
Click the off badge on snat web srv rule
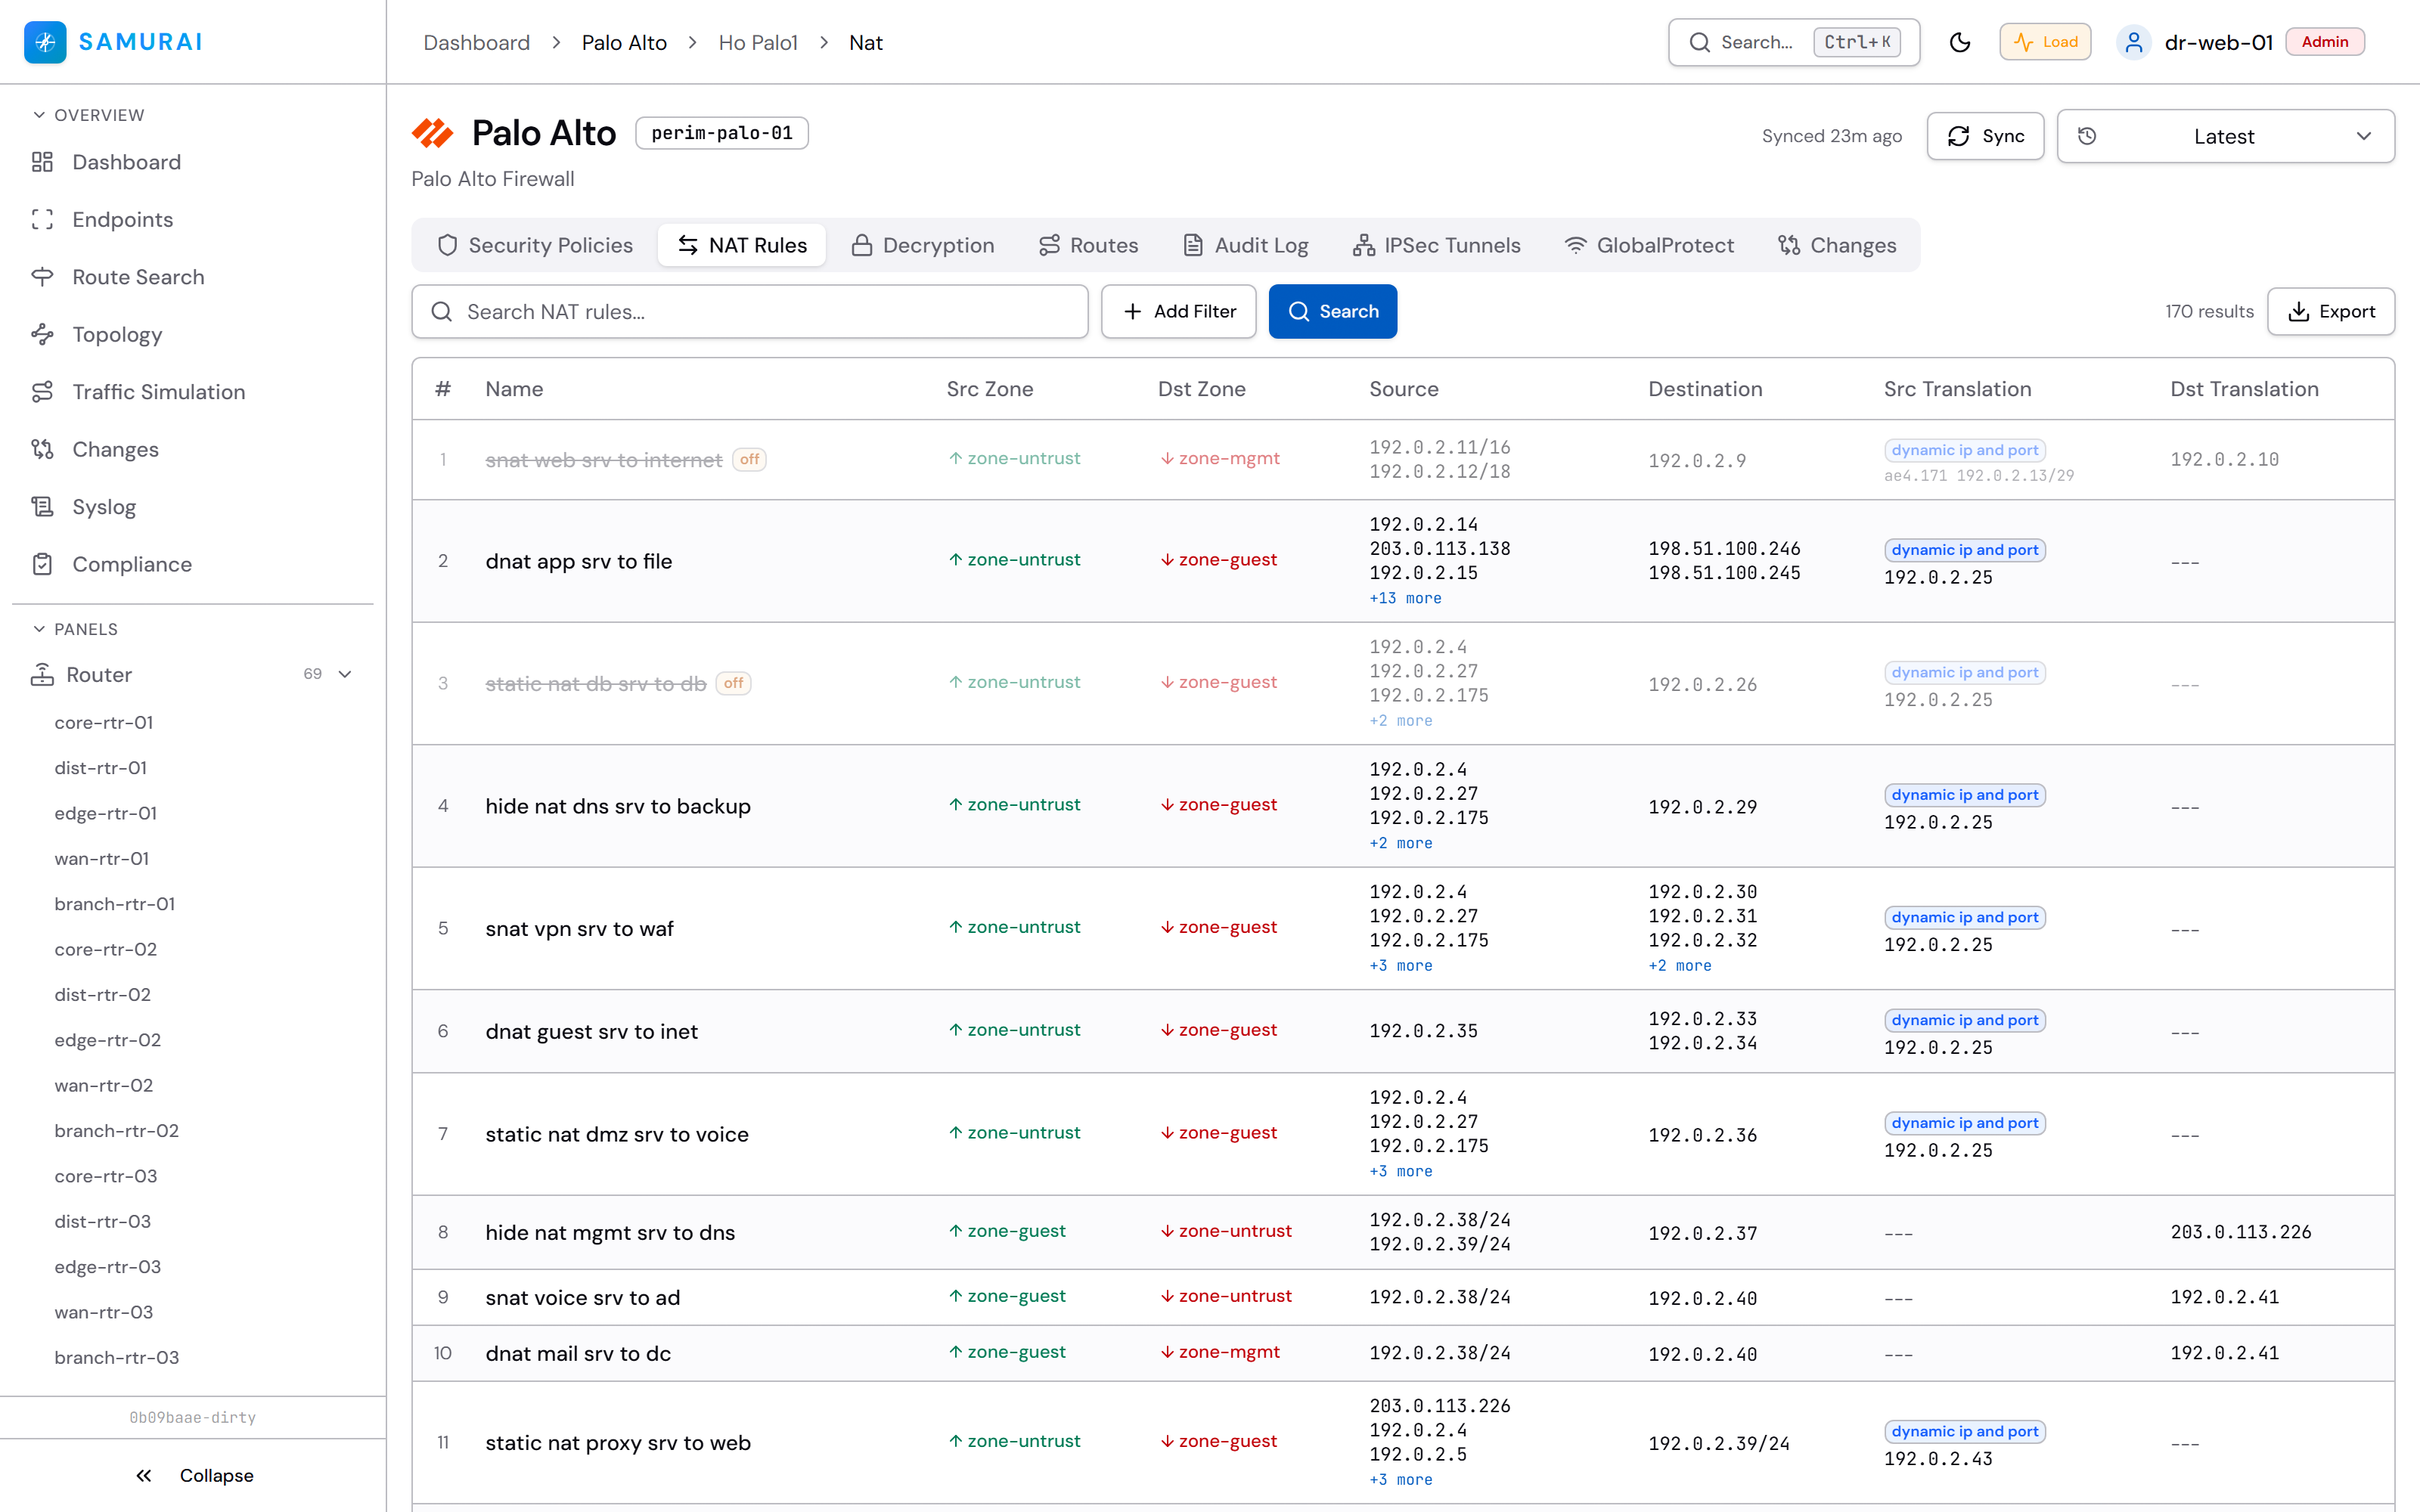(x=749, y=459)
